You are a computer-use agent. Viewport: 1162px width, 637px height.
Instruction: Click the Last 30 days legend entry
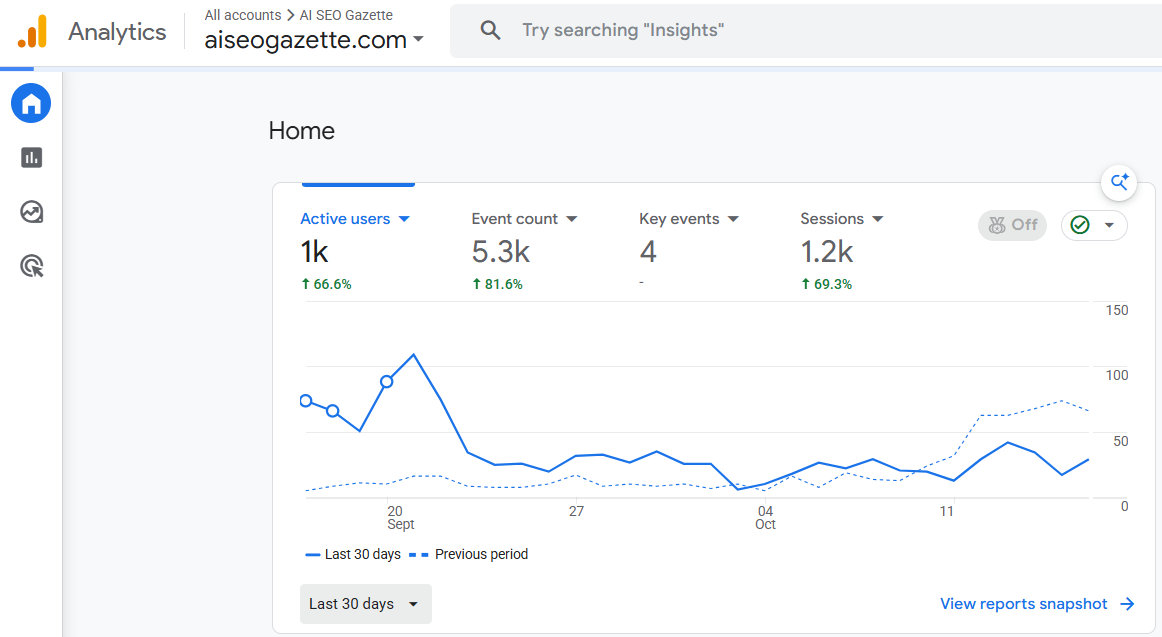point(353,554)
